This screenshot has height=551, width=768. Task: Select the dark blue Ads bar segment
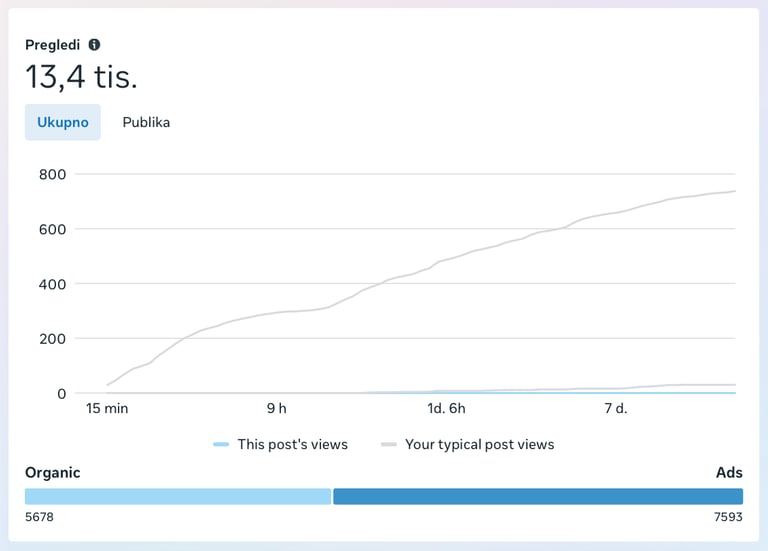point(538,496)
